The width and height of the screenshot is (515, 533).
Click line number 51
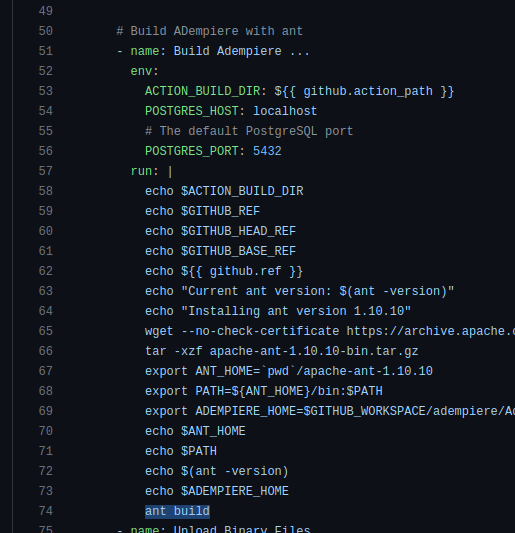pos(46,51)
